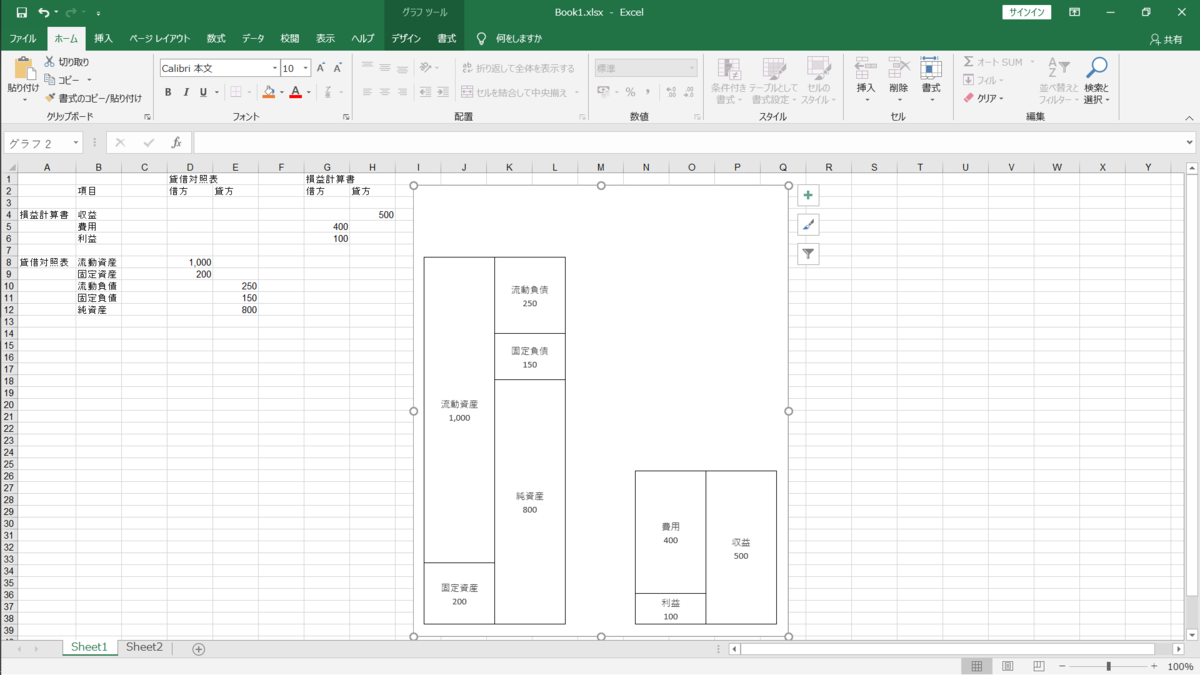Open the Paste (貼り付け) clipboard icon
This screenshot has height=675, width=1200.
coord(23,70)
